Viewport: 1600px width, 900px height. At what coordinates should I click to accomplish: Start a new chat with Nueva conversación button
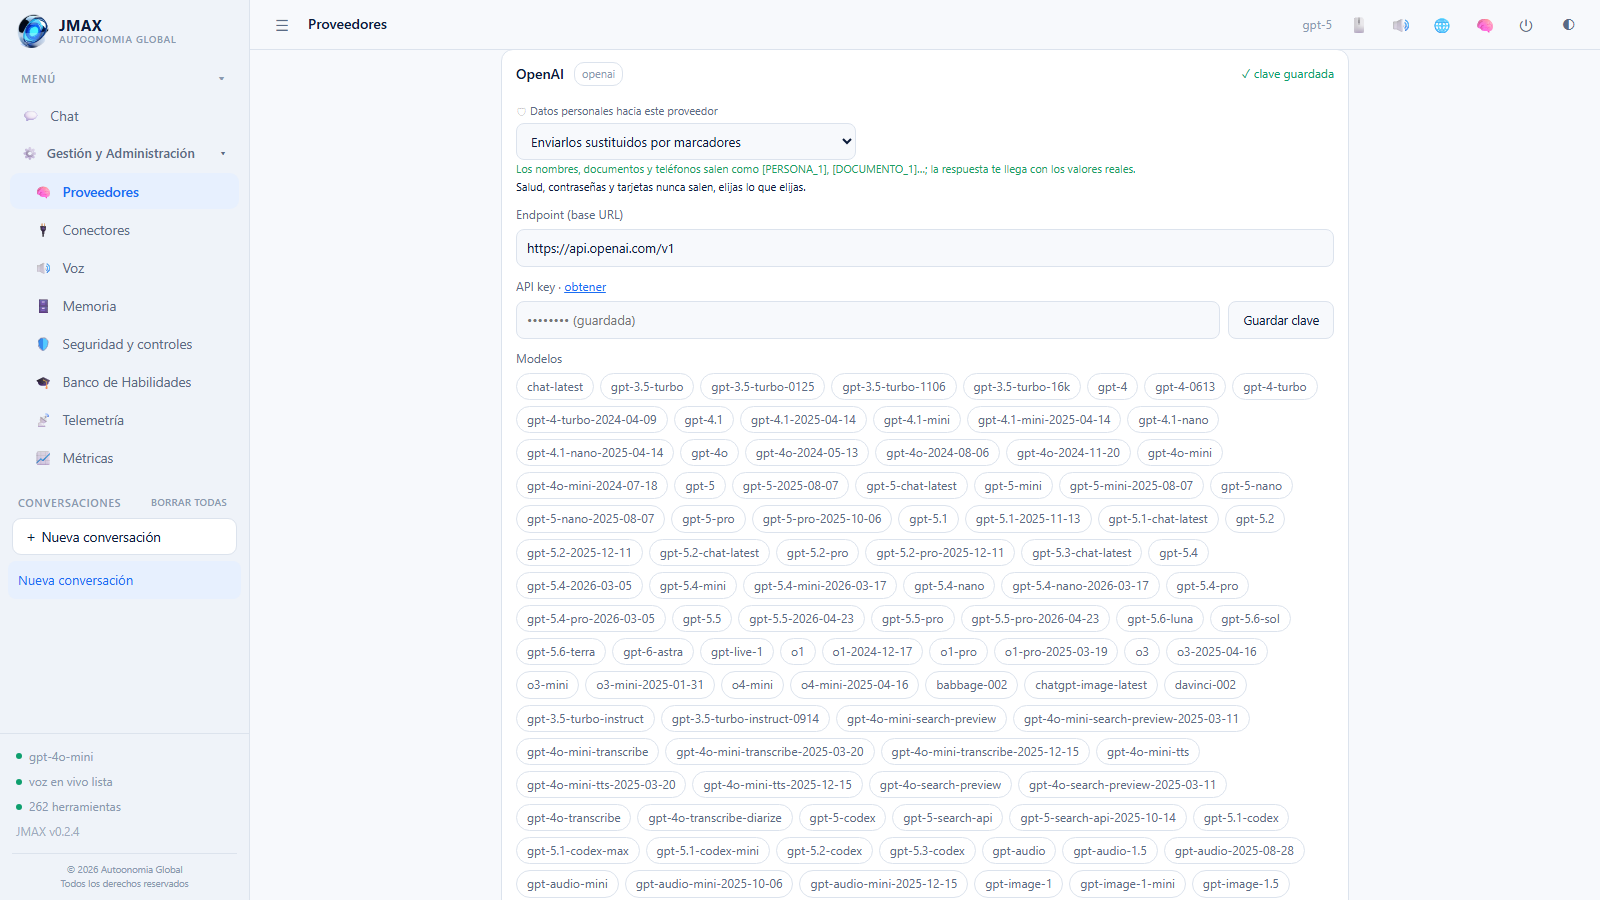click(x=124, y=537)
